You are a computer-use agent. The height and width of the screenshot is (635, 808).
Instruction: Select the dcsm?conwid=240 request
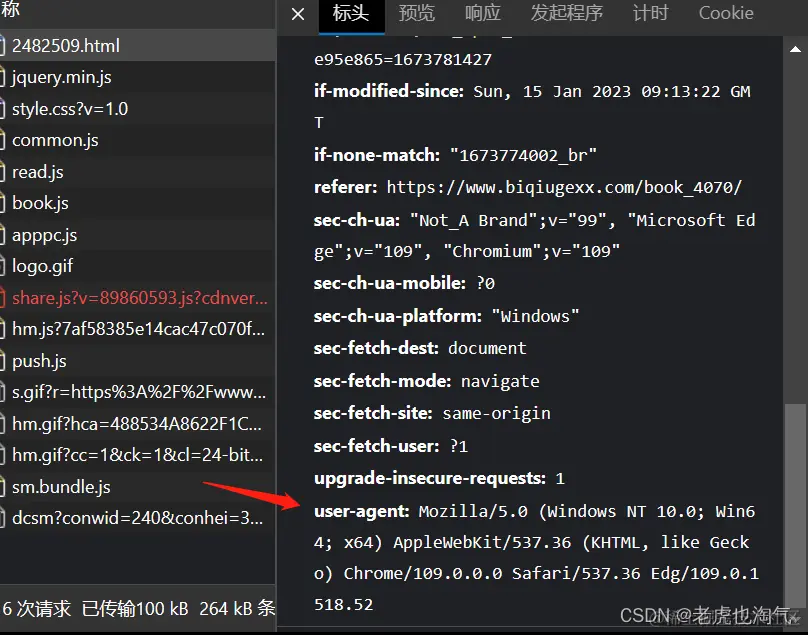(138, 517)
